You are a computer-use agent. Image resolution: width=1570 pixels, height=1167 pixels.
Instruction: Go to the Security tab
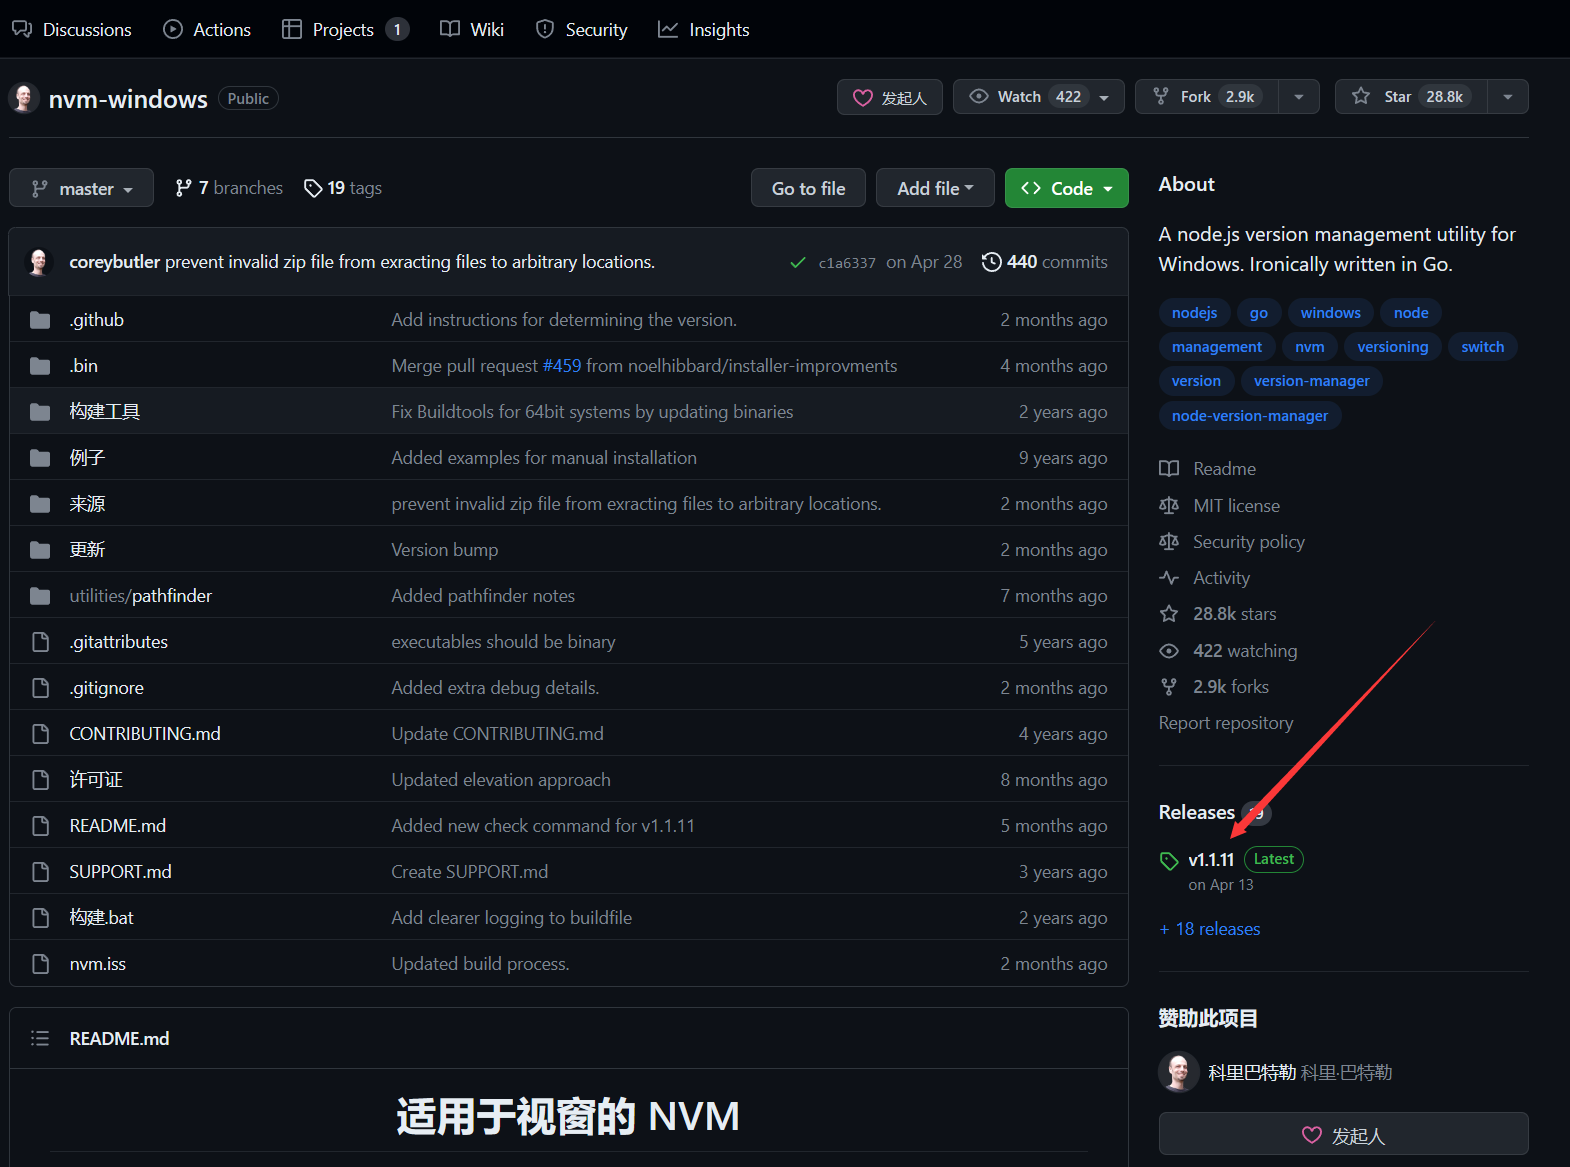click(582, 30)
